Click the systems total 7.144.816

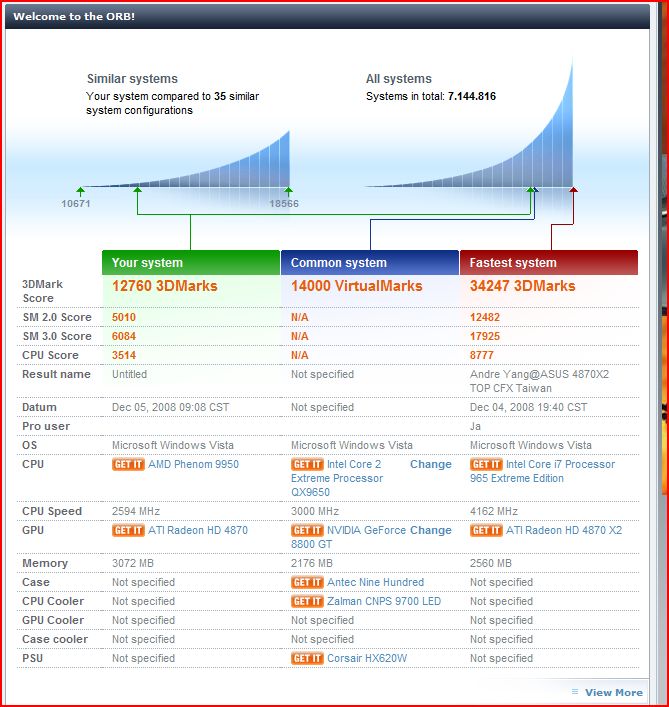tap(472, 96)
